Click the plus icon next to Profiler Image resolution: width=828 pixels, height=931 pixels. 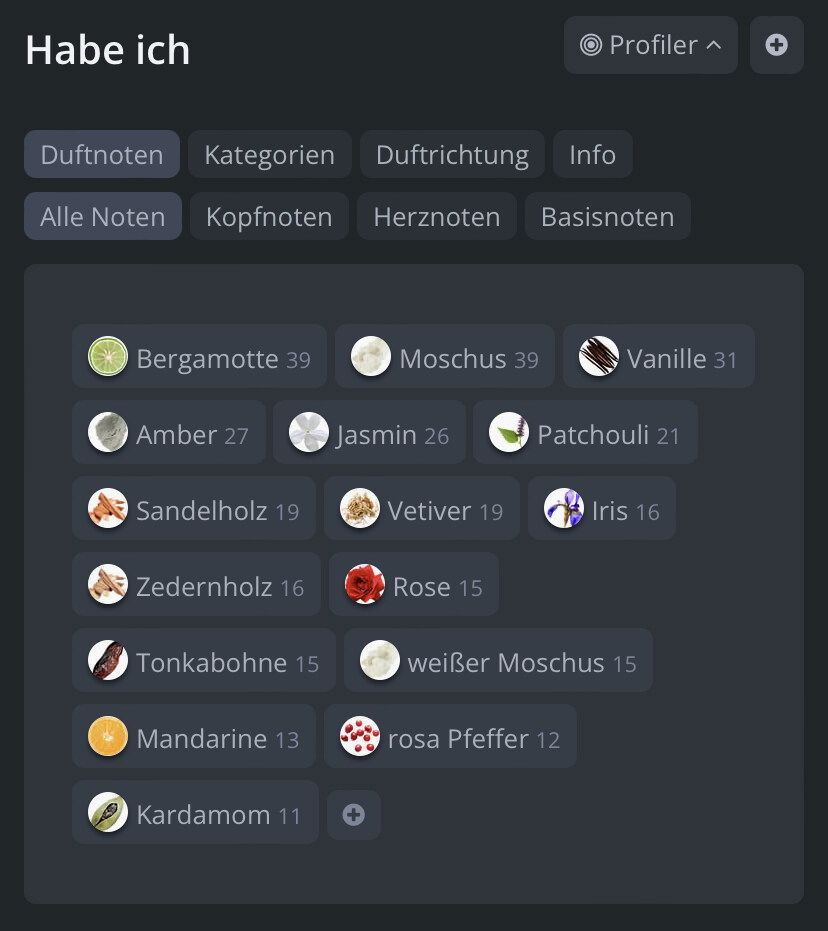(x=776, y=45)
